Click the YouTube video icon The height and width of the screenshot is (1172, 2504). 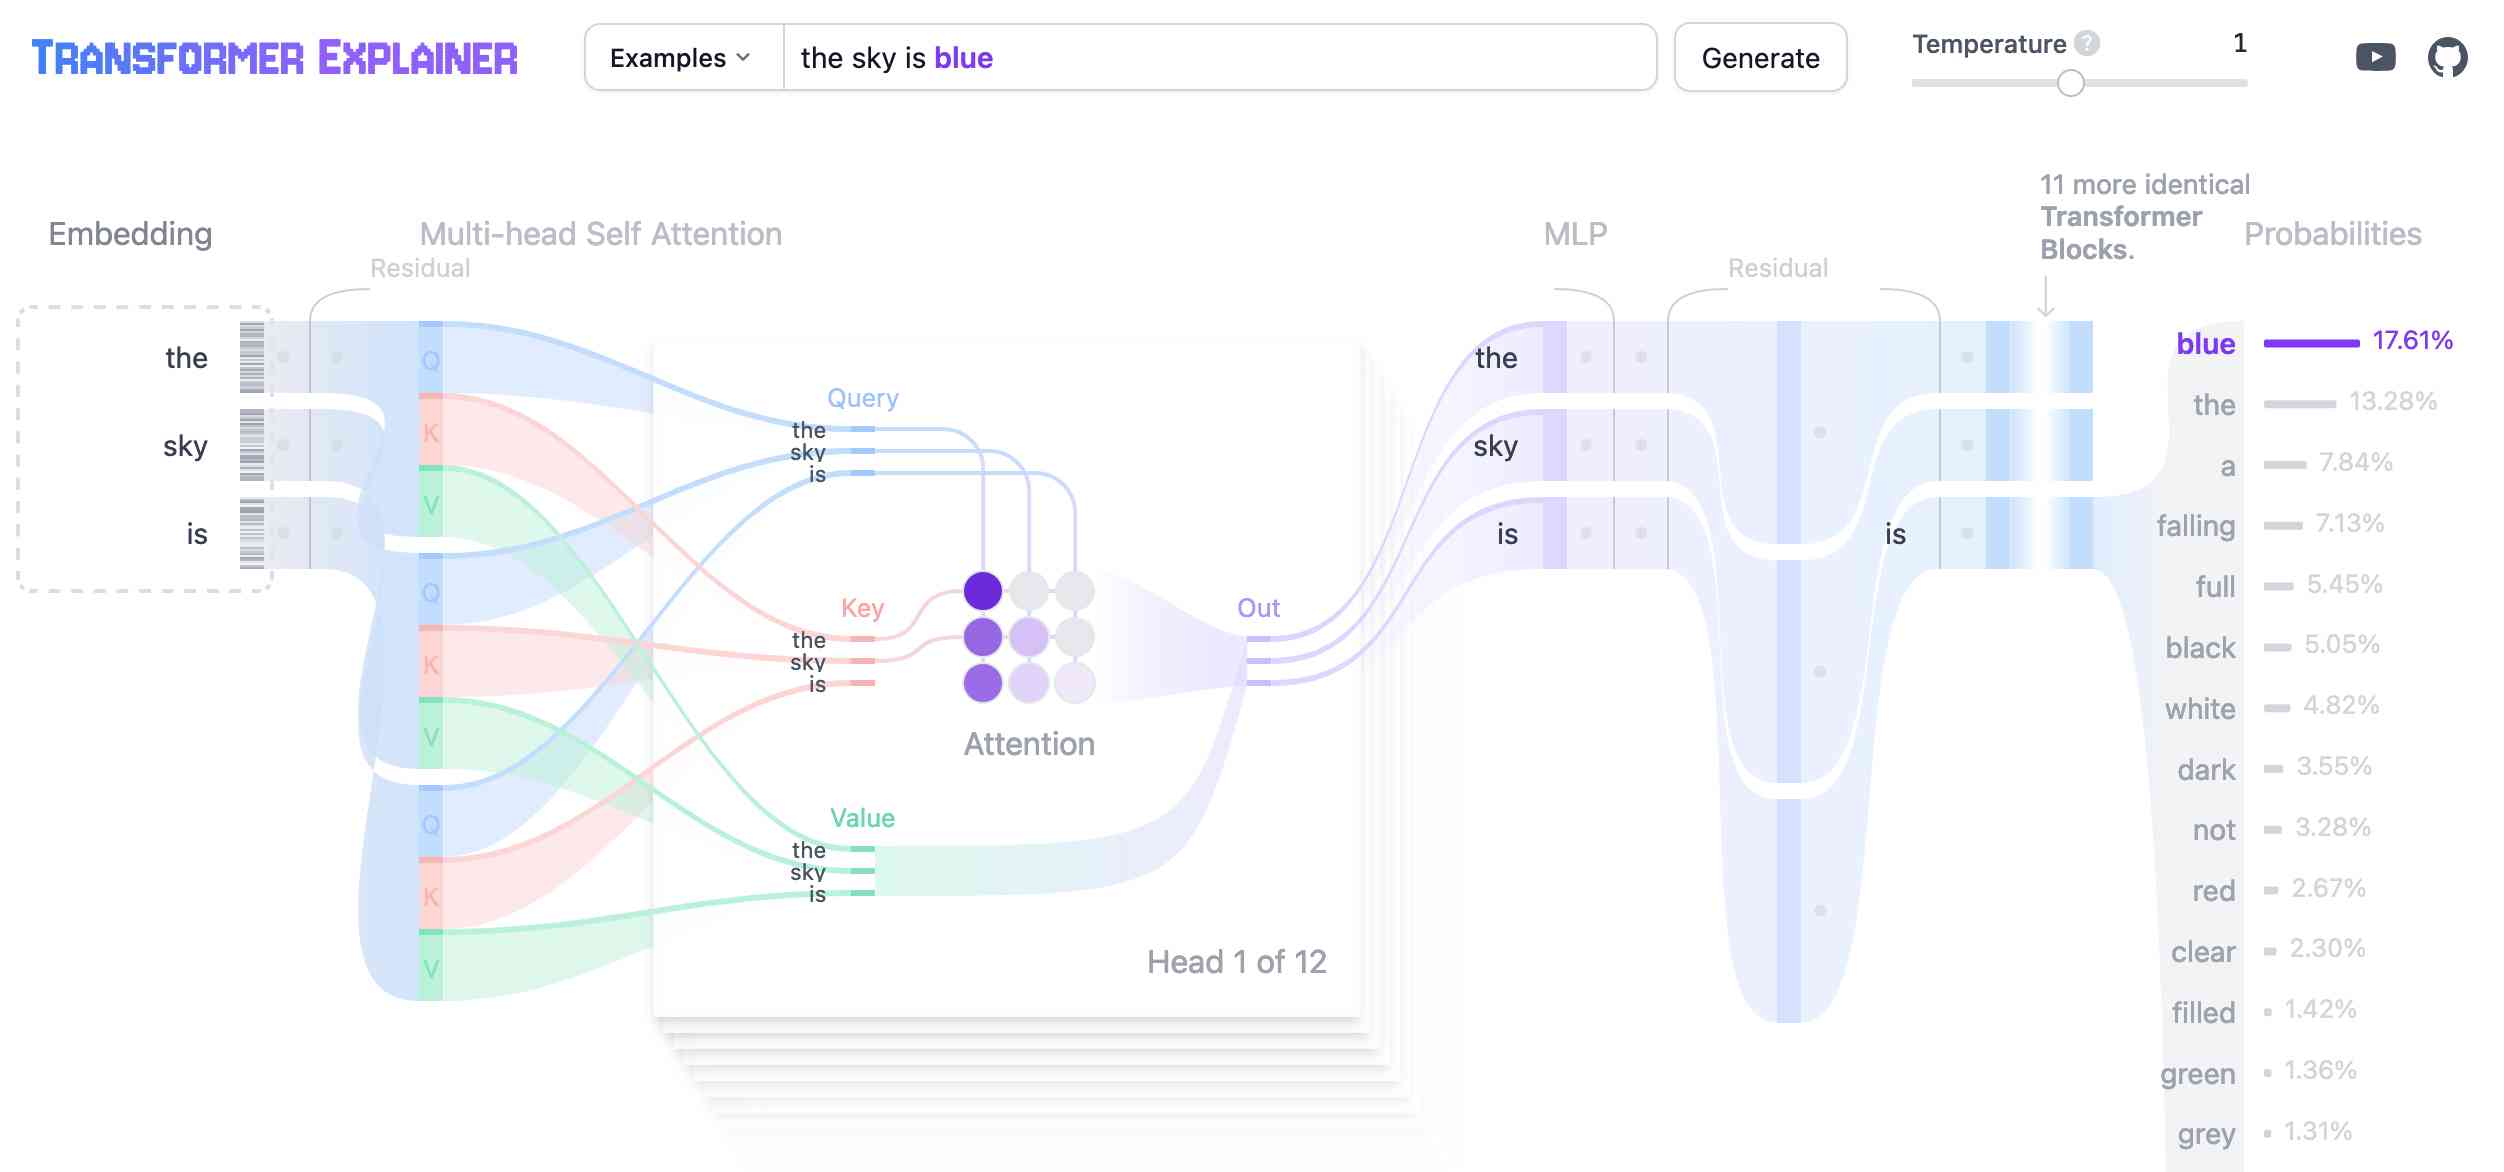(2373, 54)
